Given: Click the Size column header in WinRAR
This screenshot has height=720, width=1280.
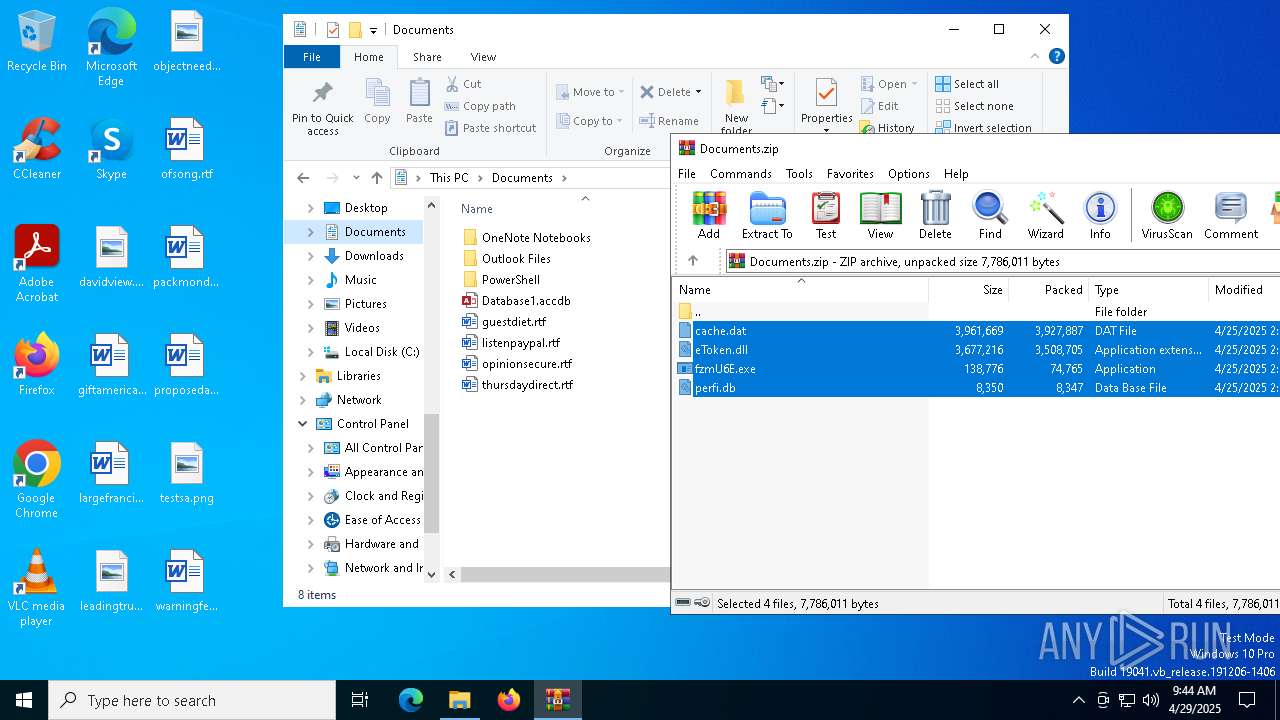Looking at the screenshot, I should [969, 290].
